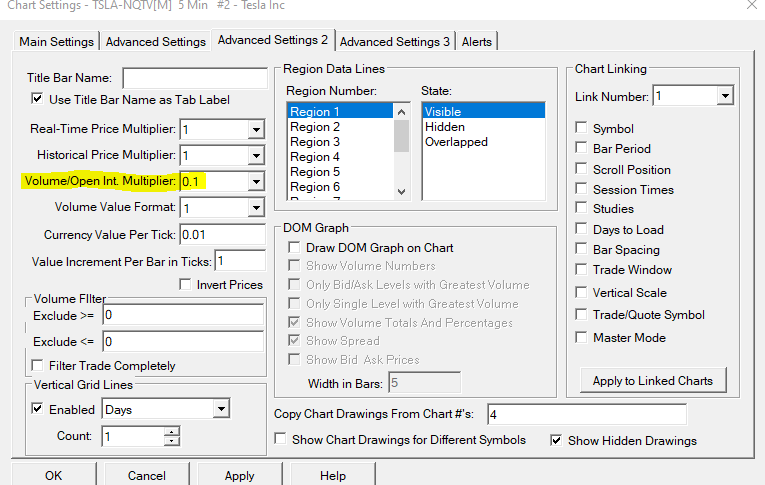
Task: Increase Vertical Grid Lines Count with spinner
Action: [x=172, y=431]
